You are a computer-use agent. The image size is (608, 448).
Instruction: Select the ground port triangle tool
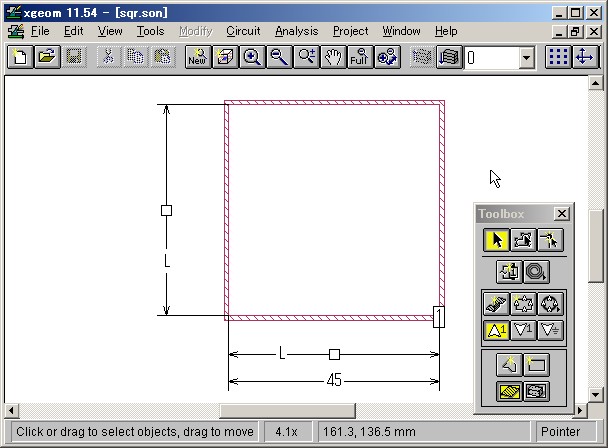click(x=550, y=330)
